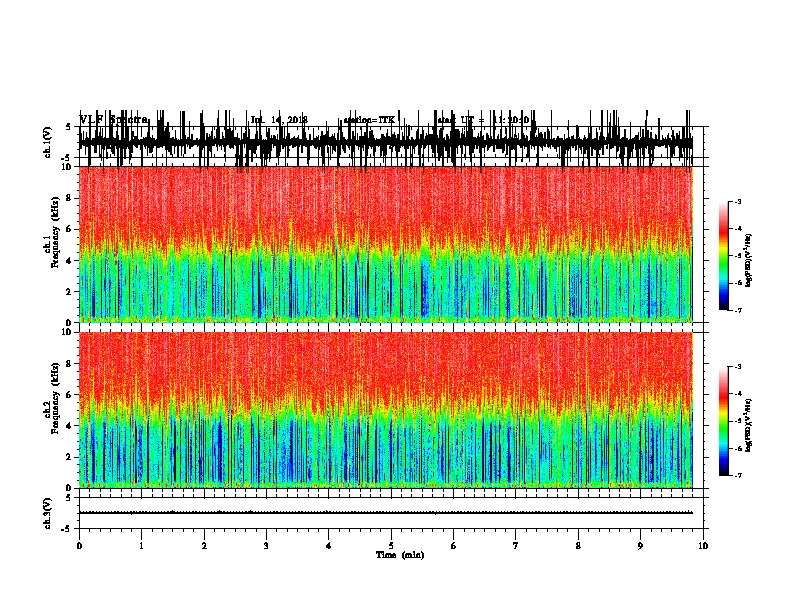Click the -3 label on ch.1 color bar
This screenshot has width=792, height=612.
click(x=737, y=201)
